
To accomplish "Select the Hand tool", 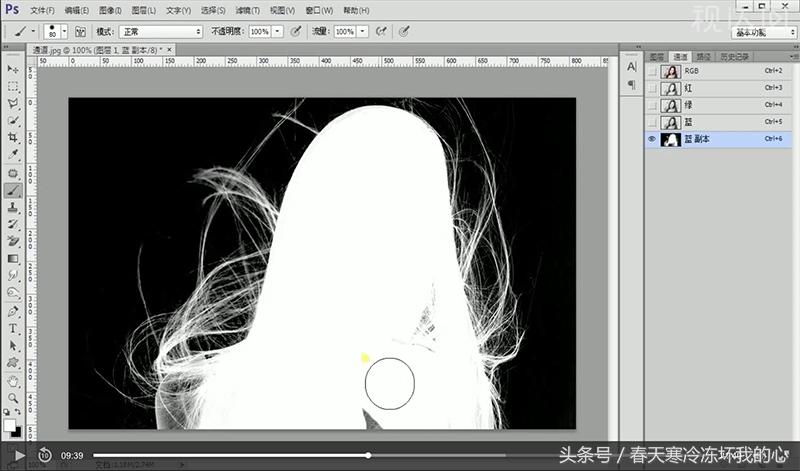I will [x=13, y=380].
